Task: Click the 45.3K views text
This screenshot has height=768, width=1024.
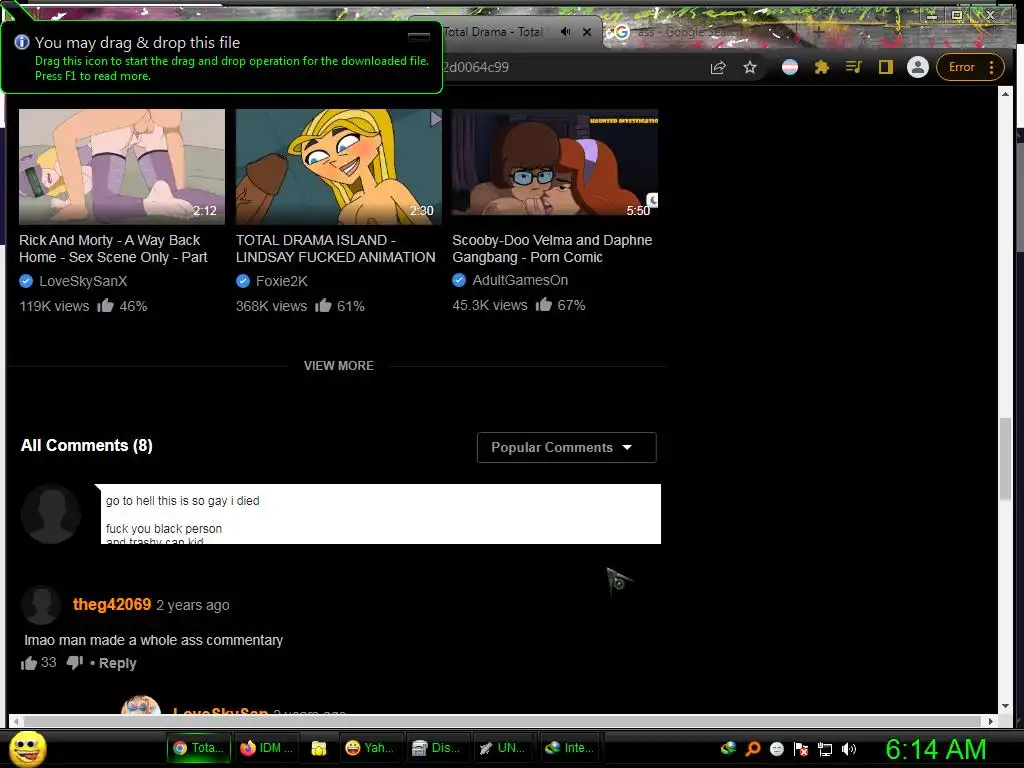Action: [x=490, y=305]
